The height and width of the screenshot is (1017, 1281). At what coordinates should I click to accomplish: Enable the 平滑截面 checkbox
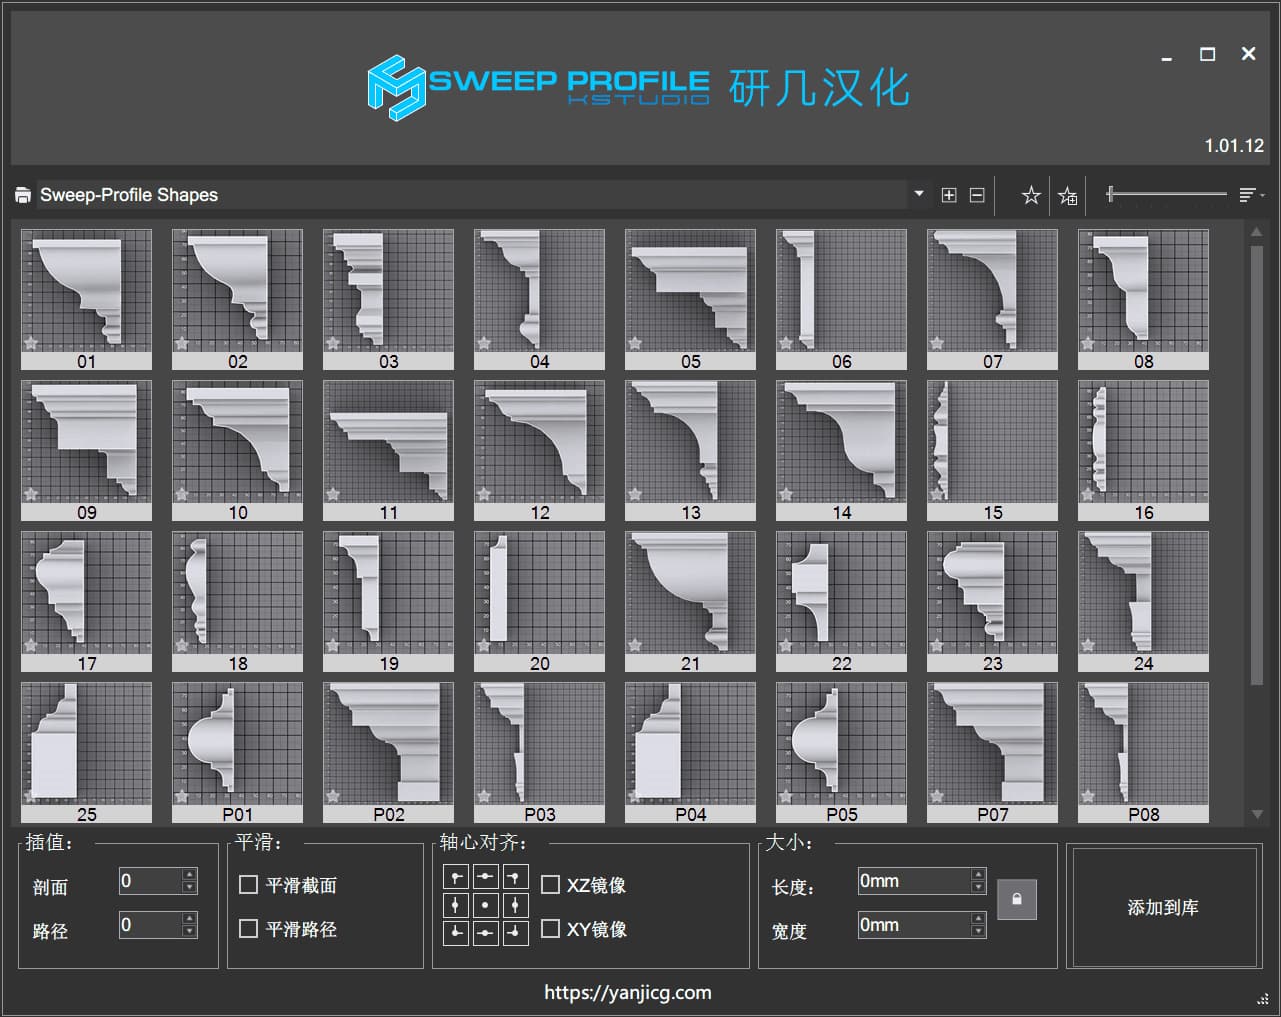[249, 885]
